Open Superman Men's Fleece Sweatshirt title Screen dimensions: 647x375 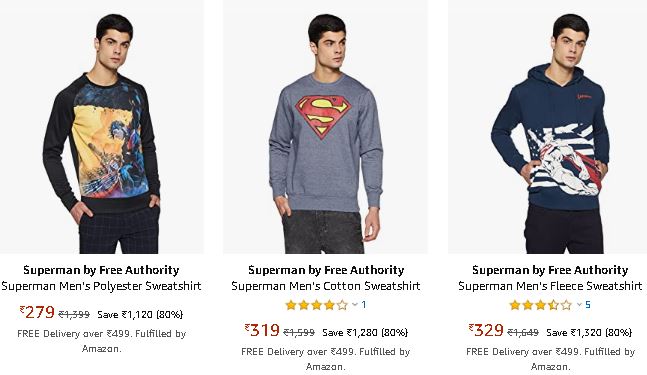[x=550, y=286]
